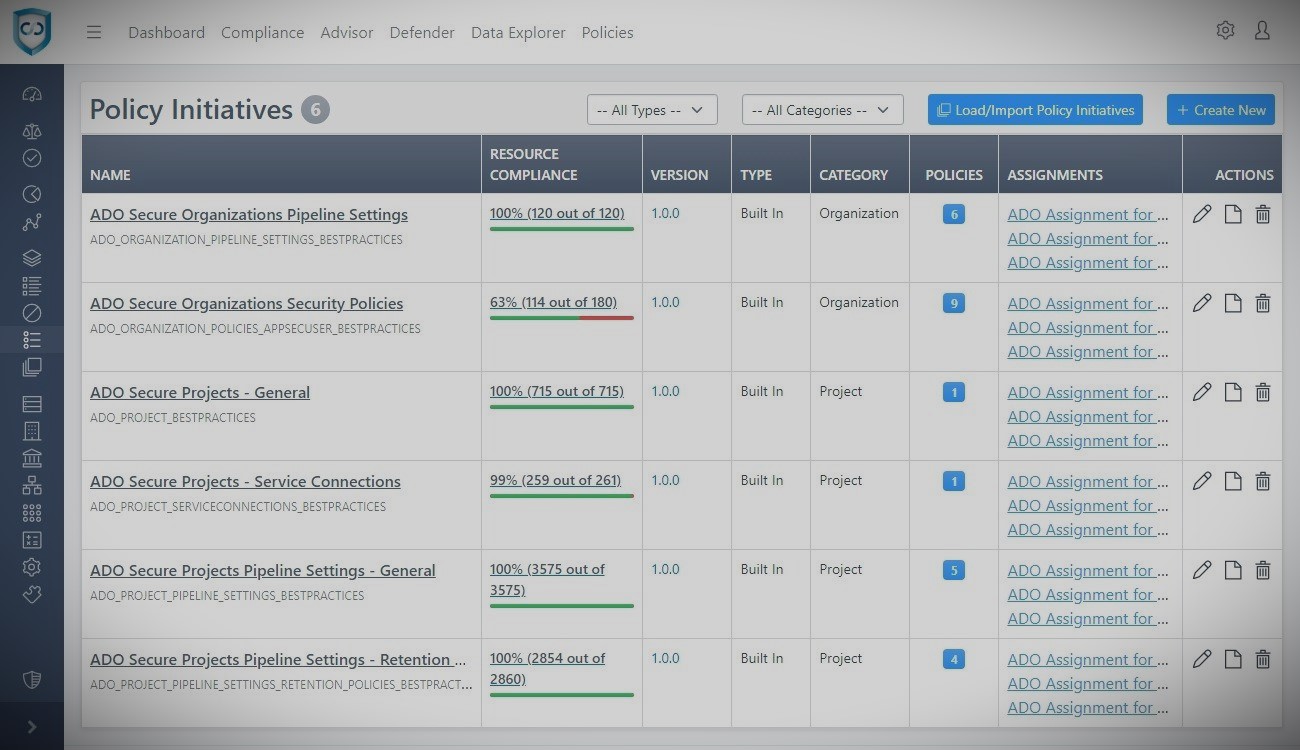Click the Create New button

point(1220,110)
